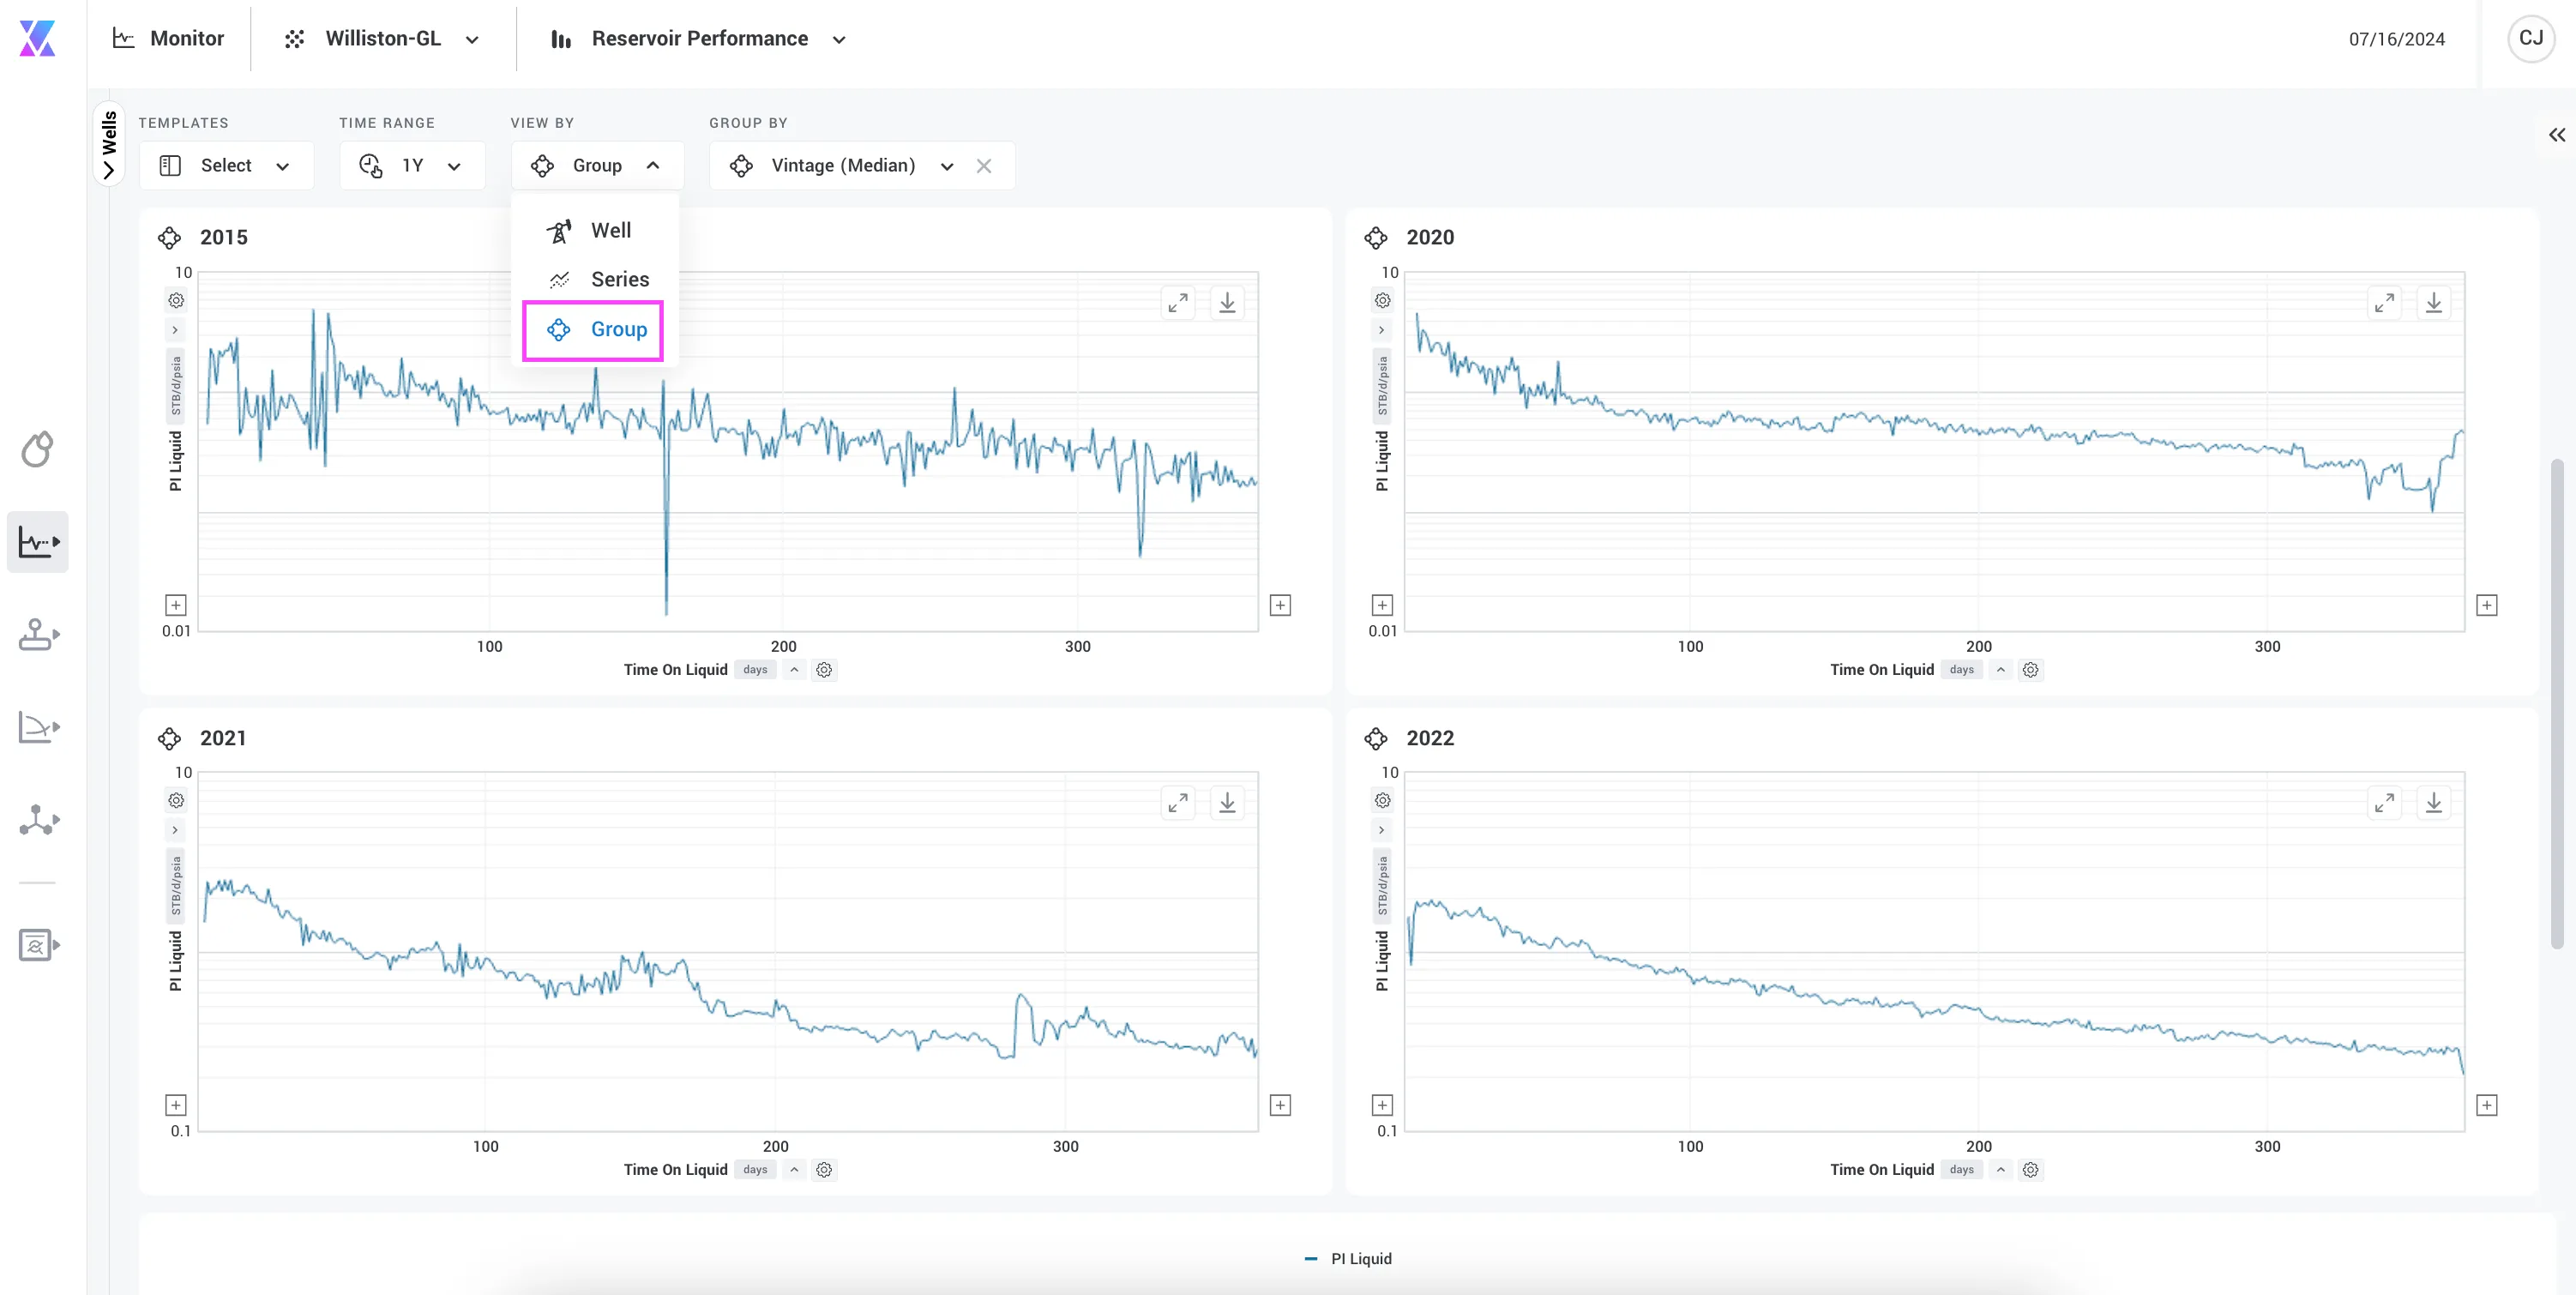Click the app logo in top-left corner
This screenshot has height=1295, width=2576.
click(37, 38)
